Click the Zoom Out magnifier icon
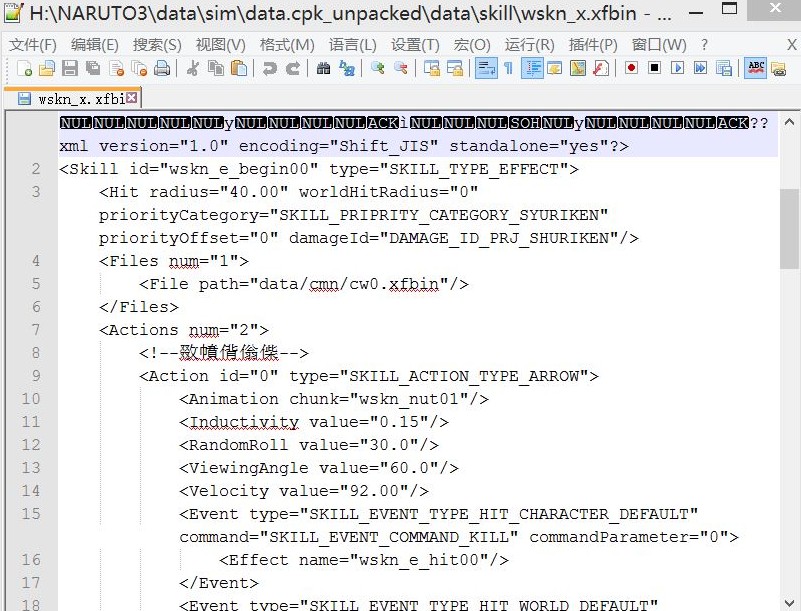Viewport: 801px width, 611px height. [x=400, y=68]
